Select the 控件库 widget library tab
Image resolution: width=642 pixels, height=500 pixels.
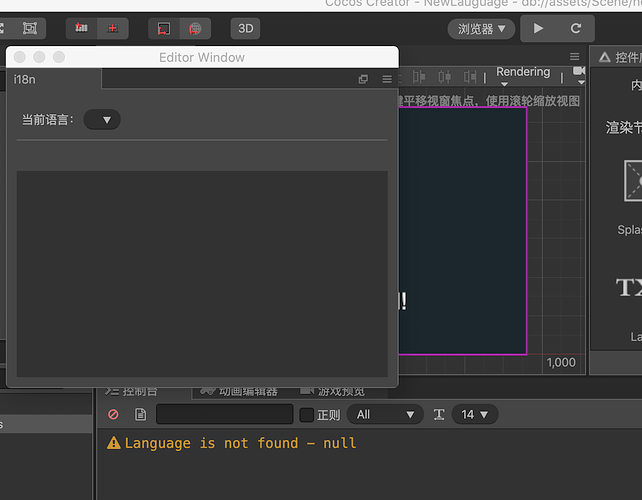[620, 57]
